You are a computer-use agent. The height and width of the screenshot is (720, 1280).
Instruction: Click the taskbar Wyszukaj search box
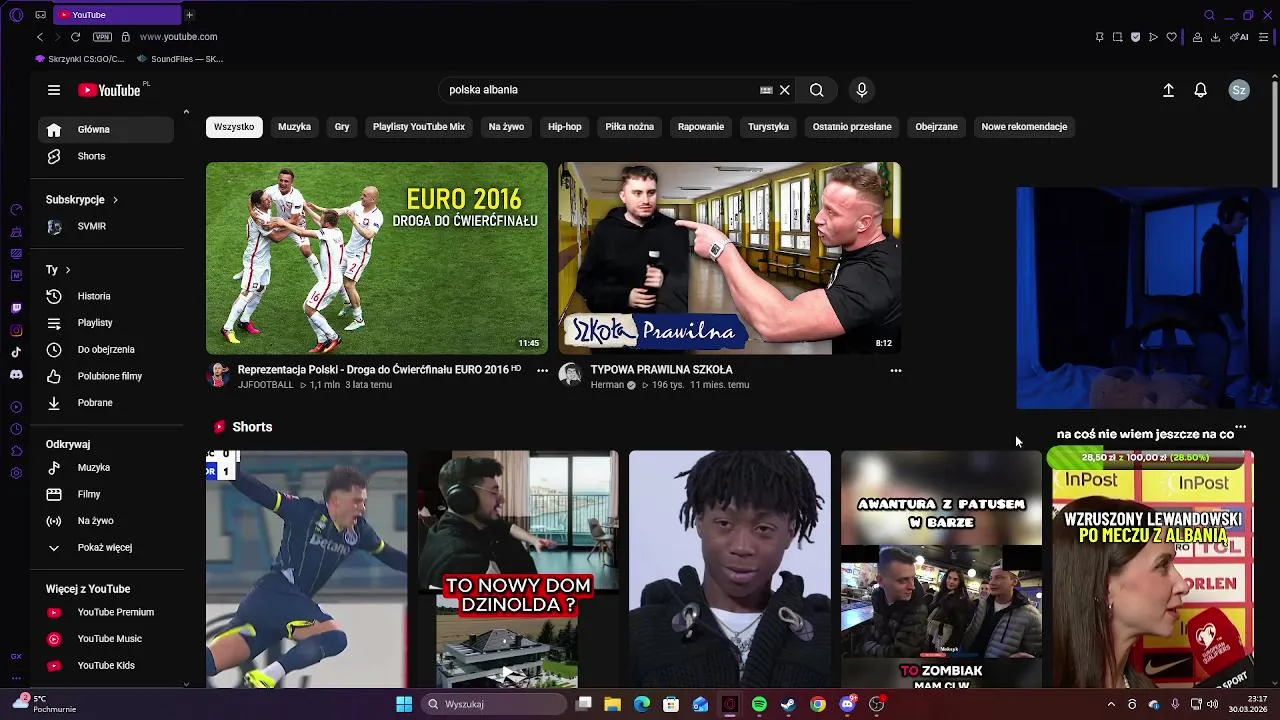(x=496, y=705)
